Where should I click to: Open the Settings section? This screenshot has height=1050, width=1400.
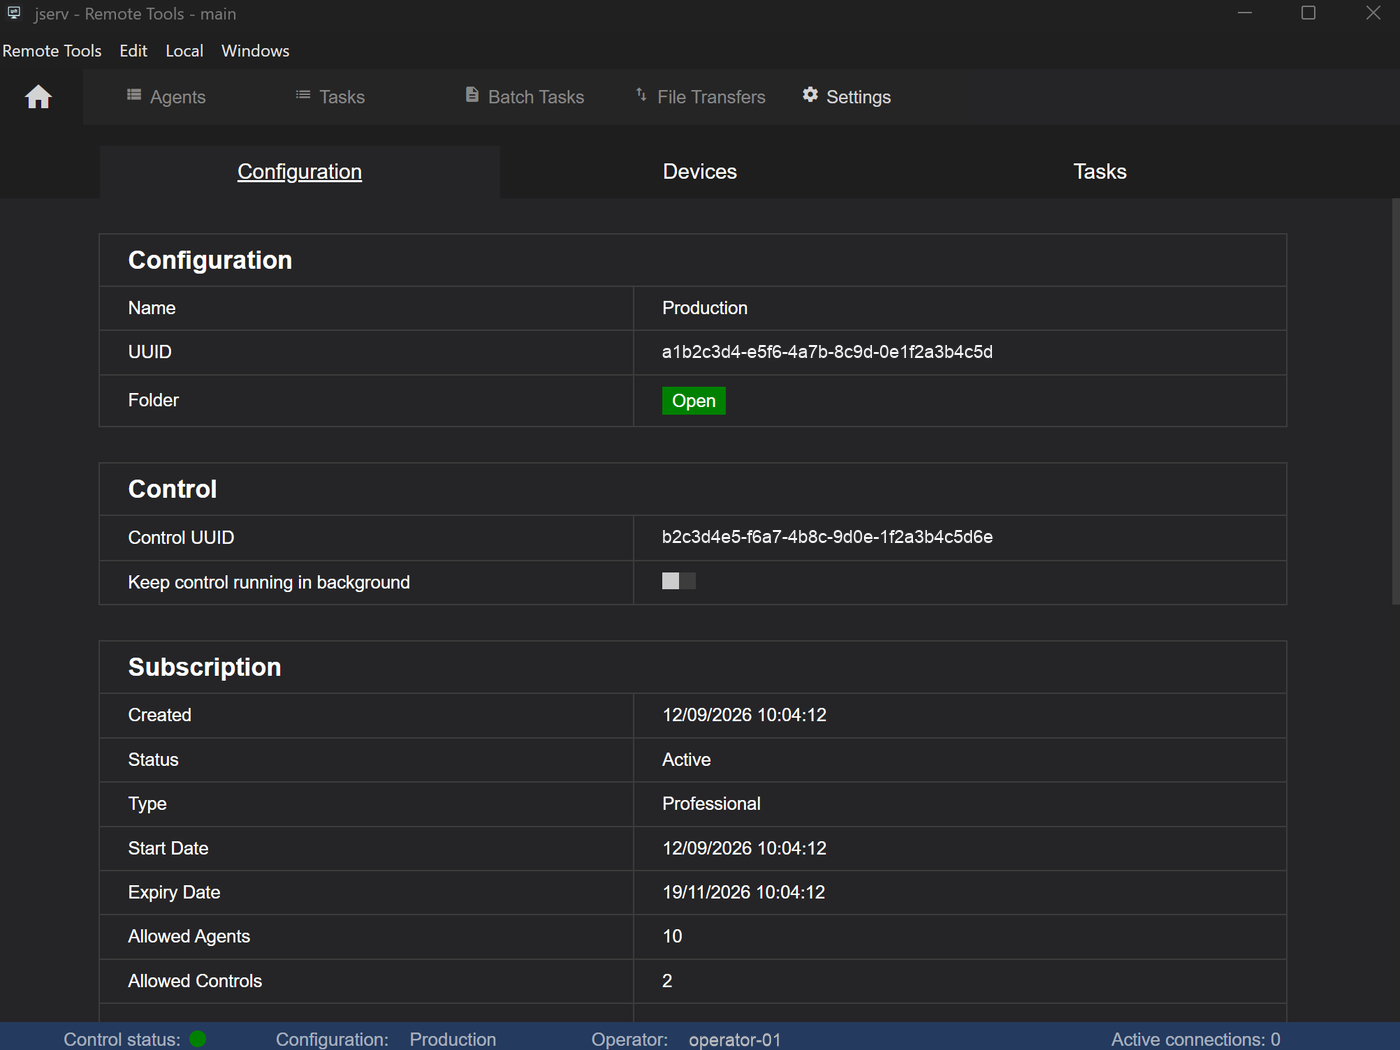pos(846,97)
